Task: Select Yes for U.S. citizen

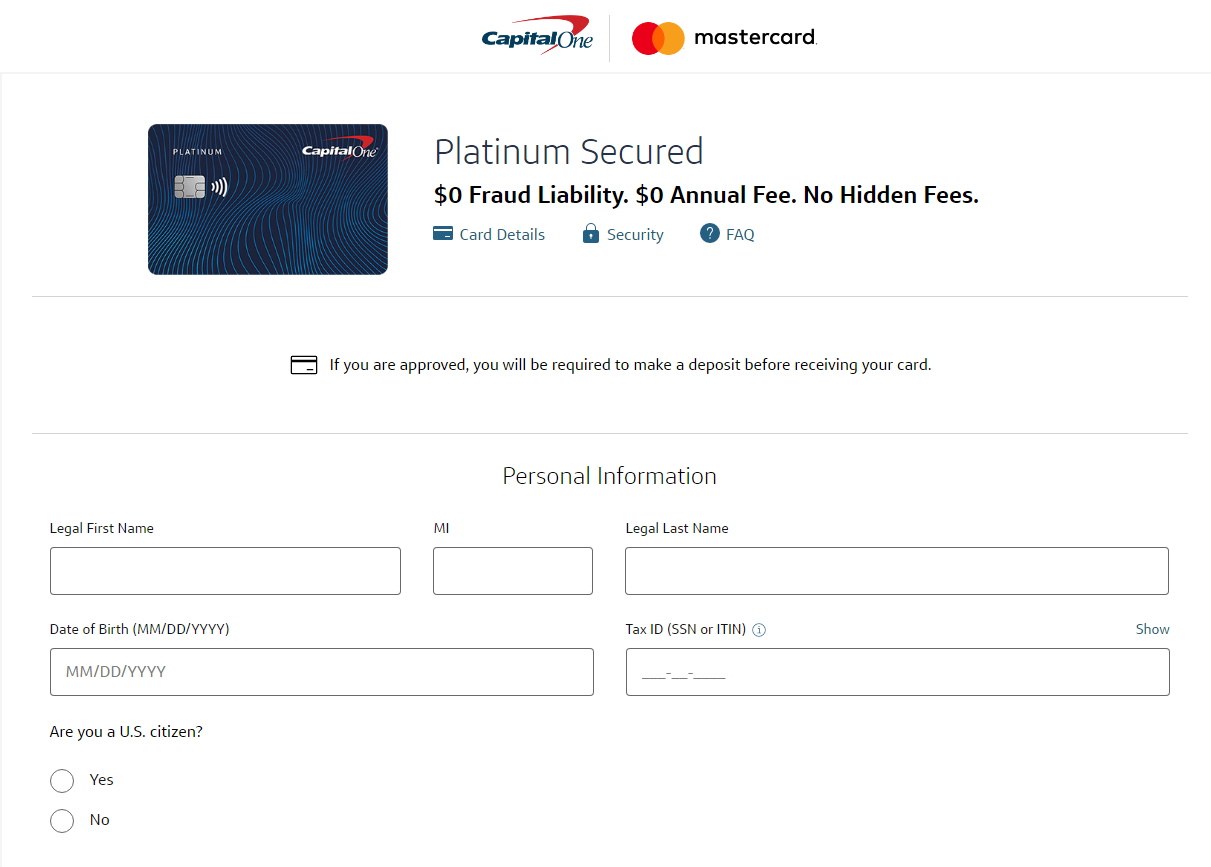Action: [62, 781]
